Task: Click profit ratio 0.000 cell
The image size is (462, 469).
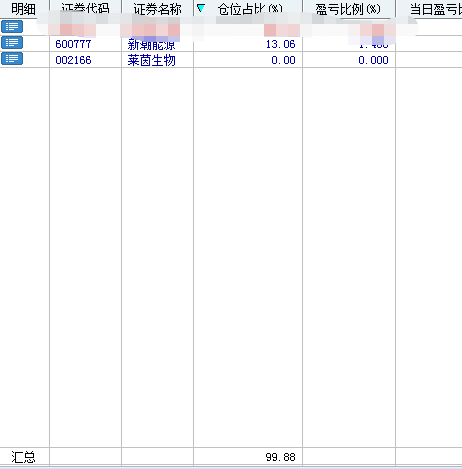Action: click(x=373, y=60)
